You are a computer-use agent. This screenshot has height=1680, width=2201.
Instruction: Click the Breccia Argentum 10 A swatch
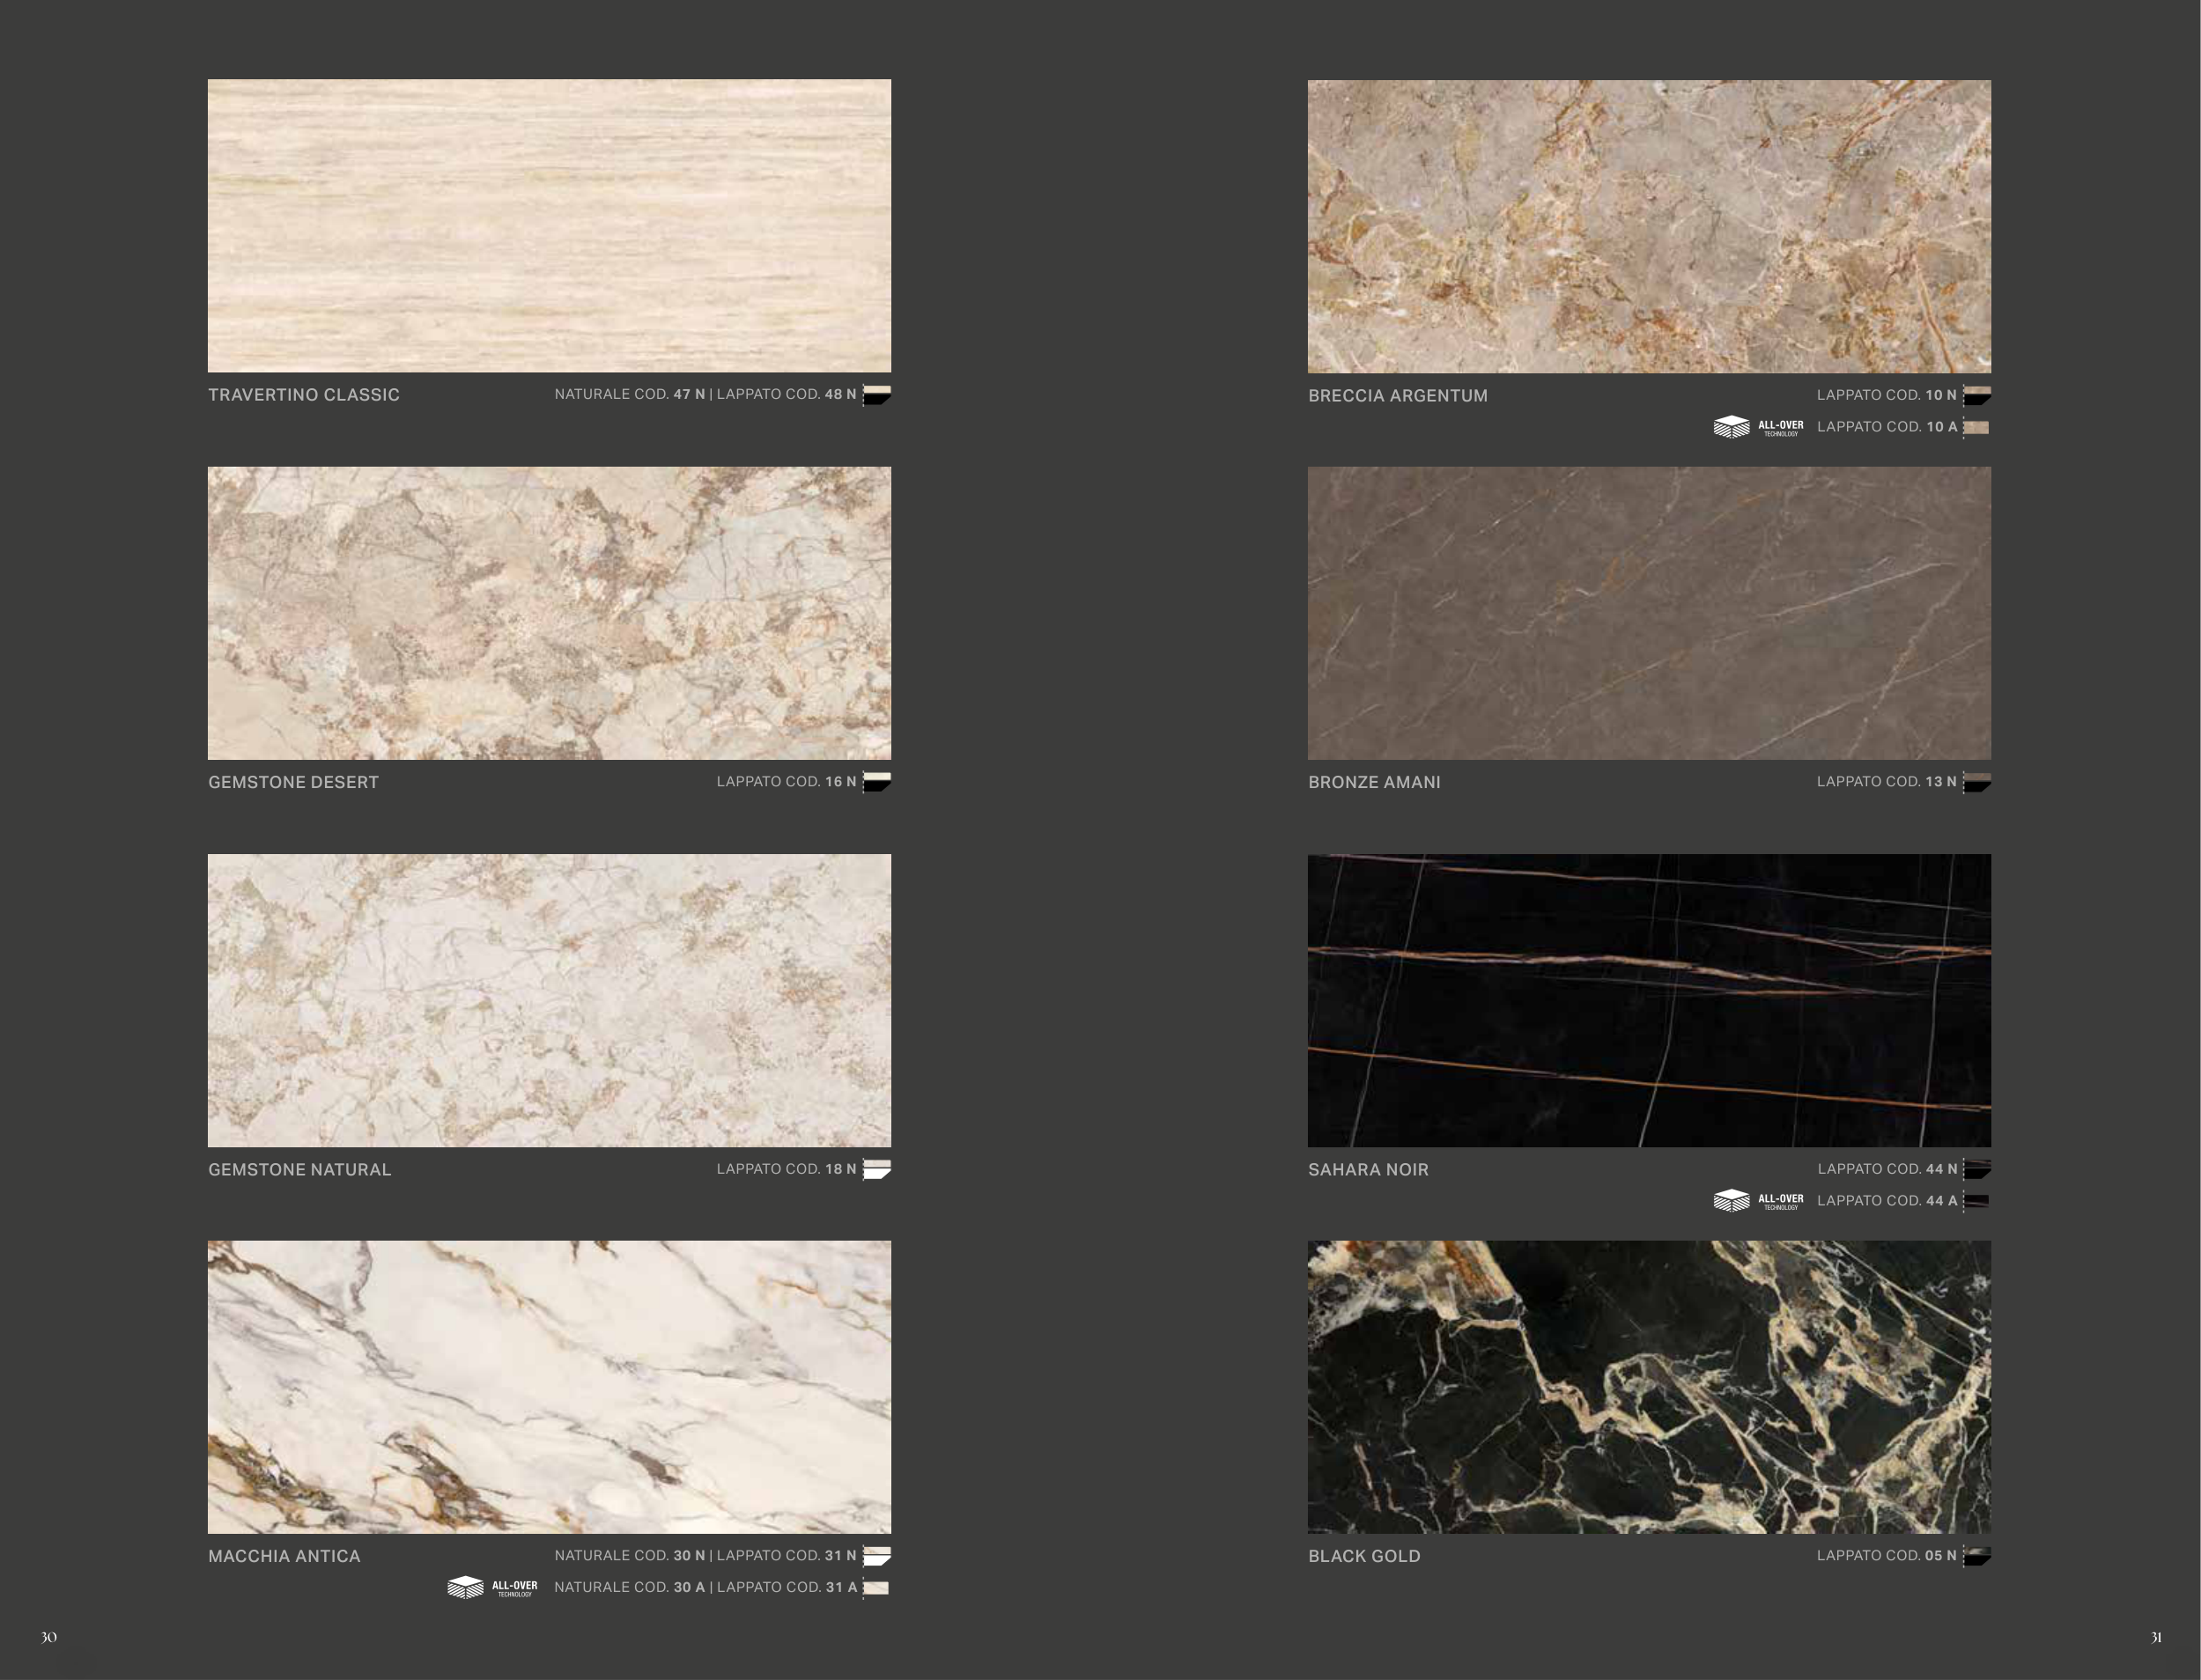[x=1976, y=427]
